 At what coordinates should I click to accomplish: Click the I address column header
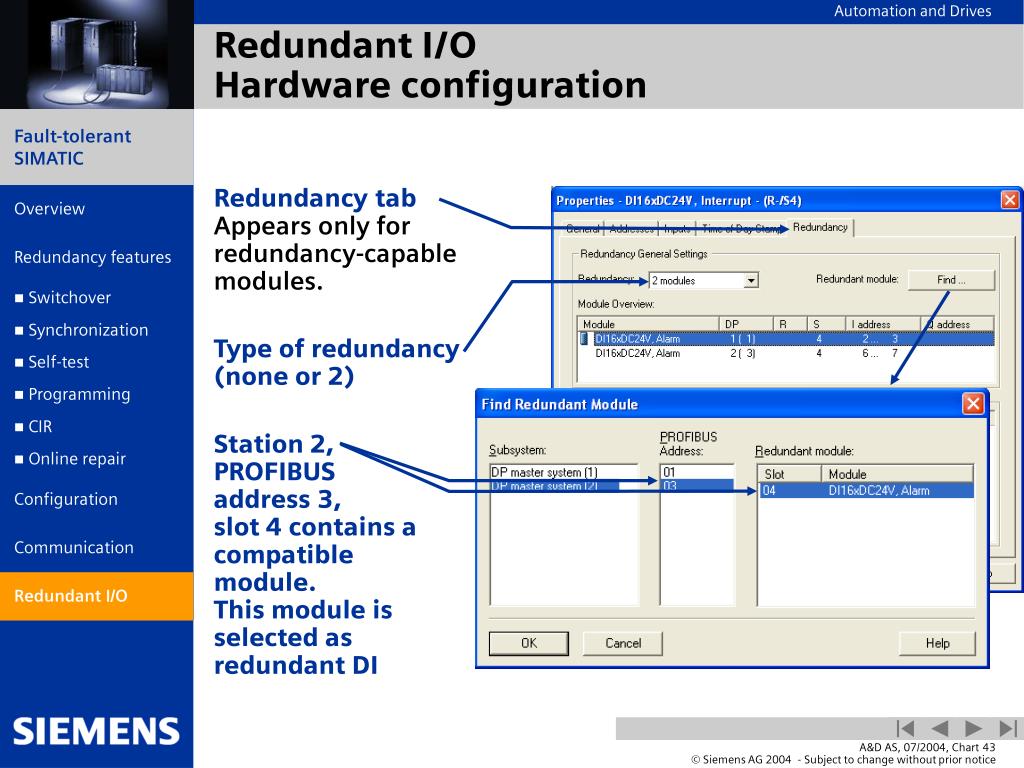click(883, 324)
